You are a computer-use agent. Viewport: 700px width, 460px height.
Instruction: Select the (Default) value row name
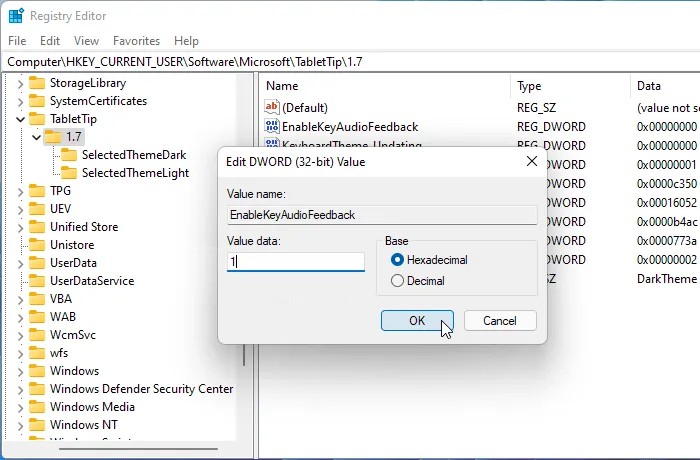[x=305, y=108]
